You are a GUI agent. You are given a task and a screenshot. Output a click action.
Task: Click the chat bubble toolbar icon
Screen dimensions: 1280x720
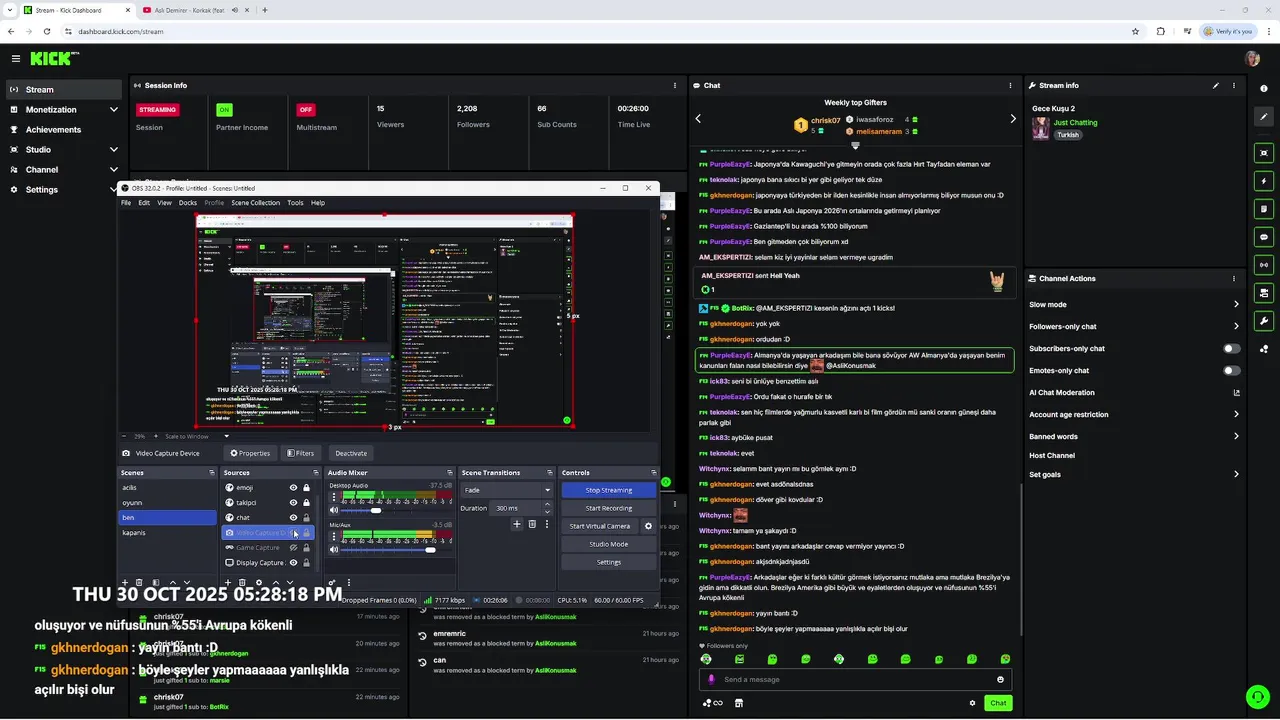(x=1264, y=237)
